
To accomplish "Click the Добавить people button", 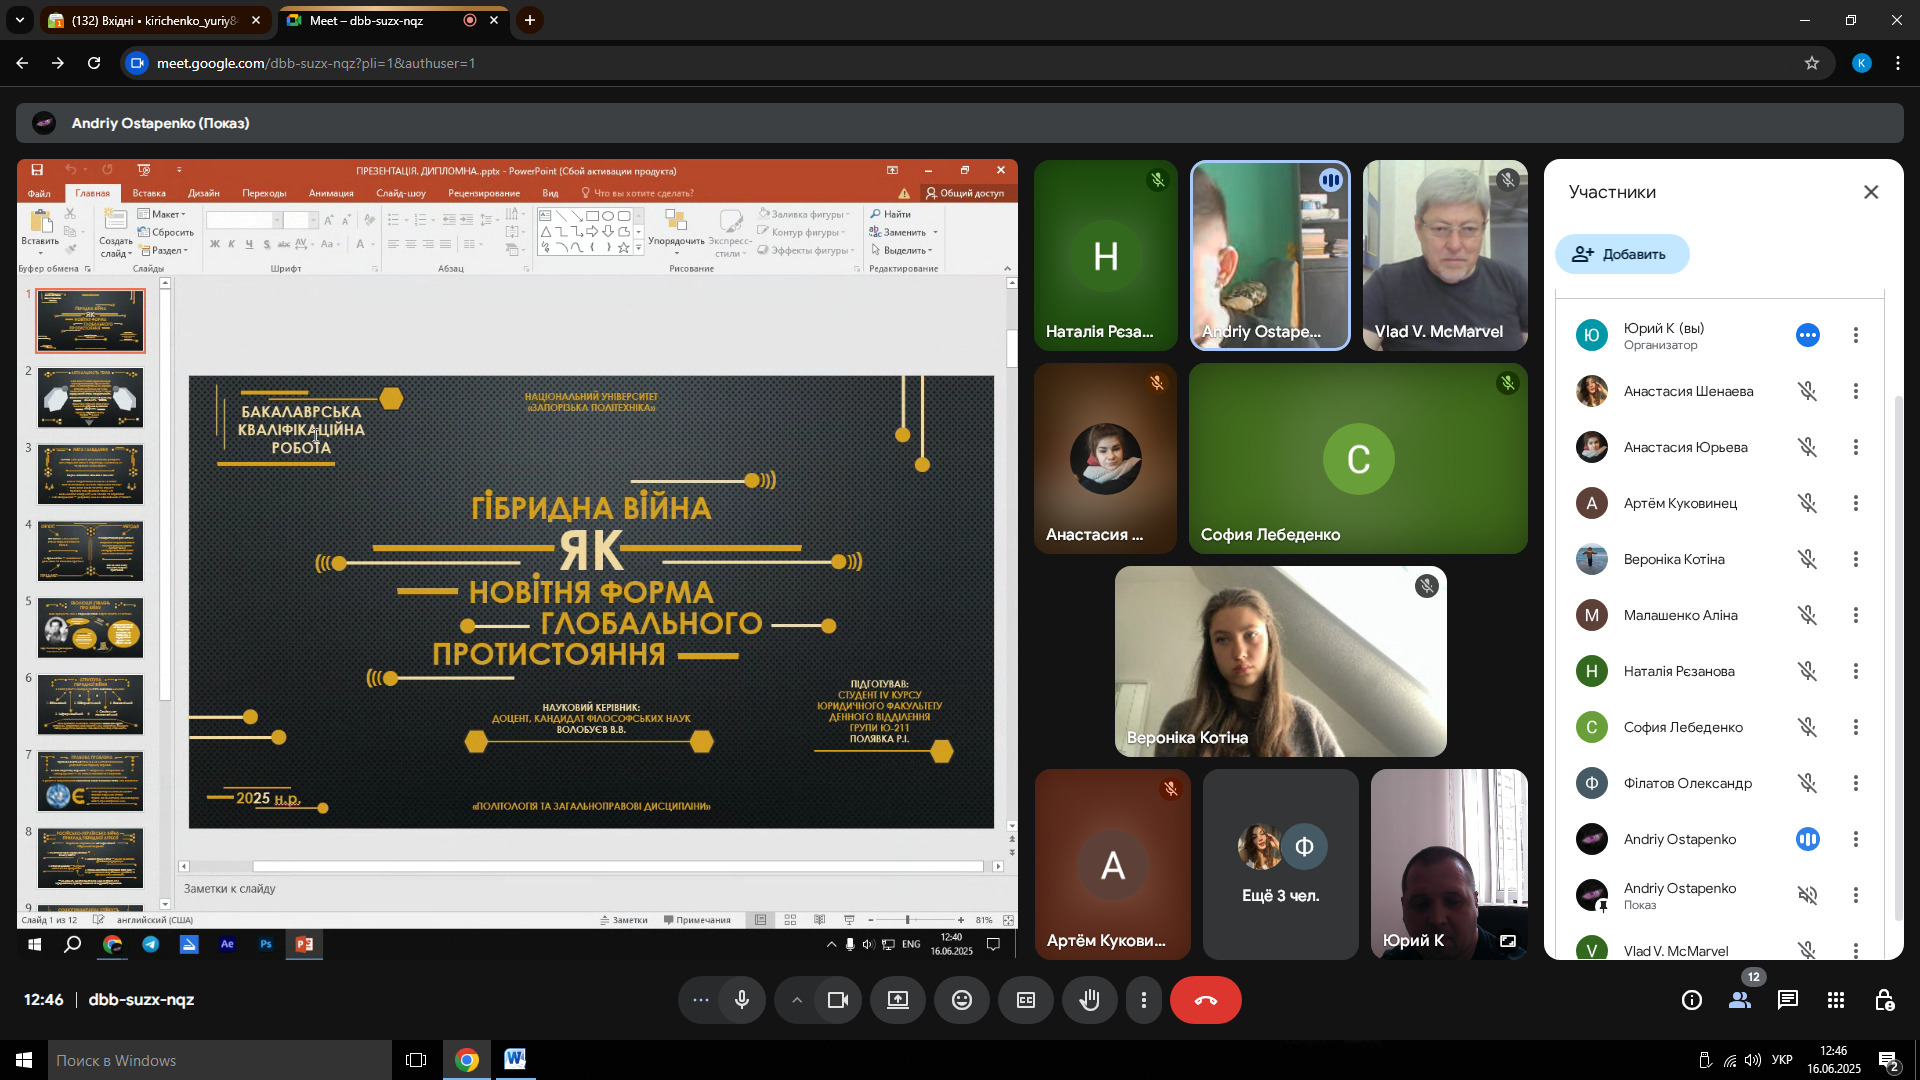I will click(1621, 254).
